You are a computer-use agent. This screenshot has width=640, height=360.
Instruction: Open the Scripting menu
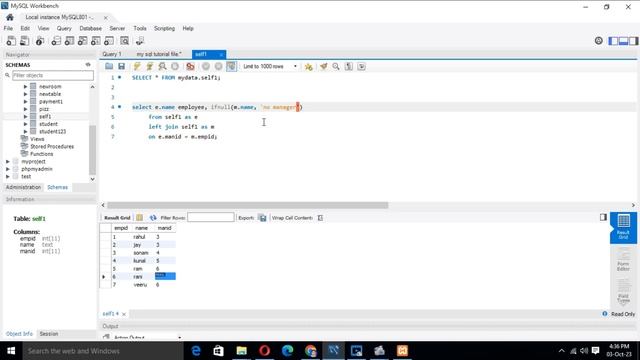[164, 28]
